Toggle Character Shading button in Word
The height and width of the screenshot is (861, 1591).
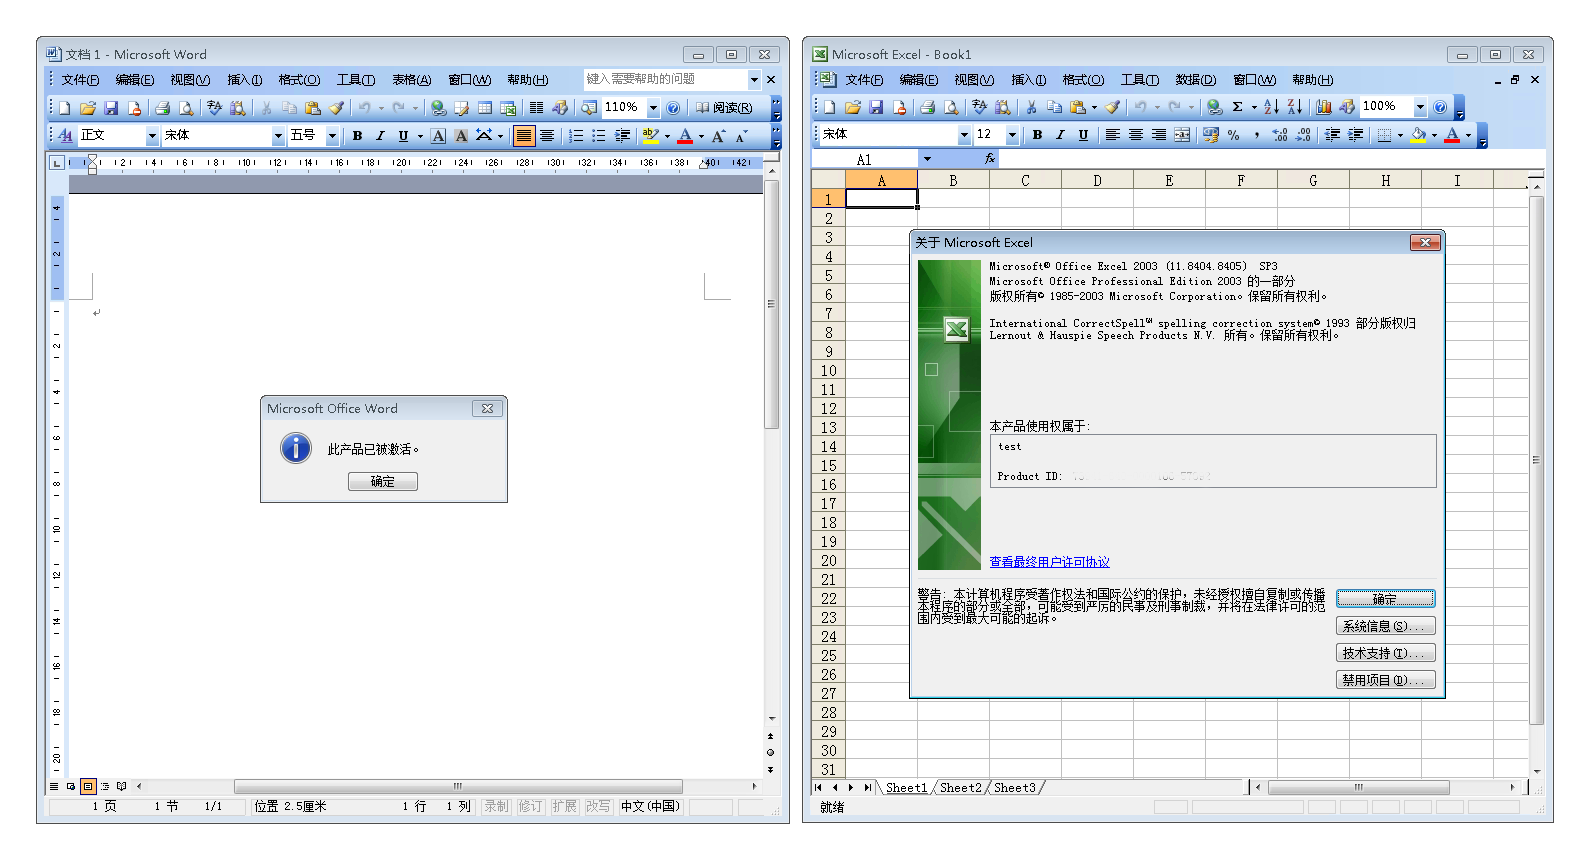pos(461,136)
